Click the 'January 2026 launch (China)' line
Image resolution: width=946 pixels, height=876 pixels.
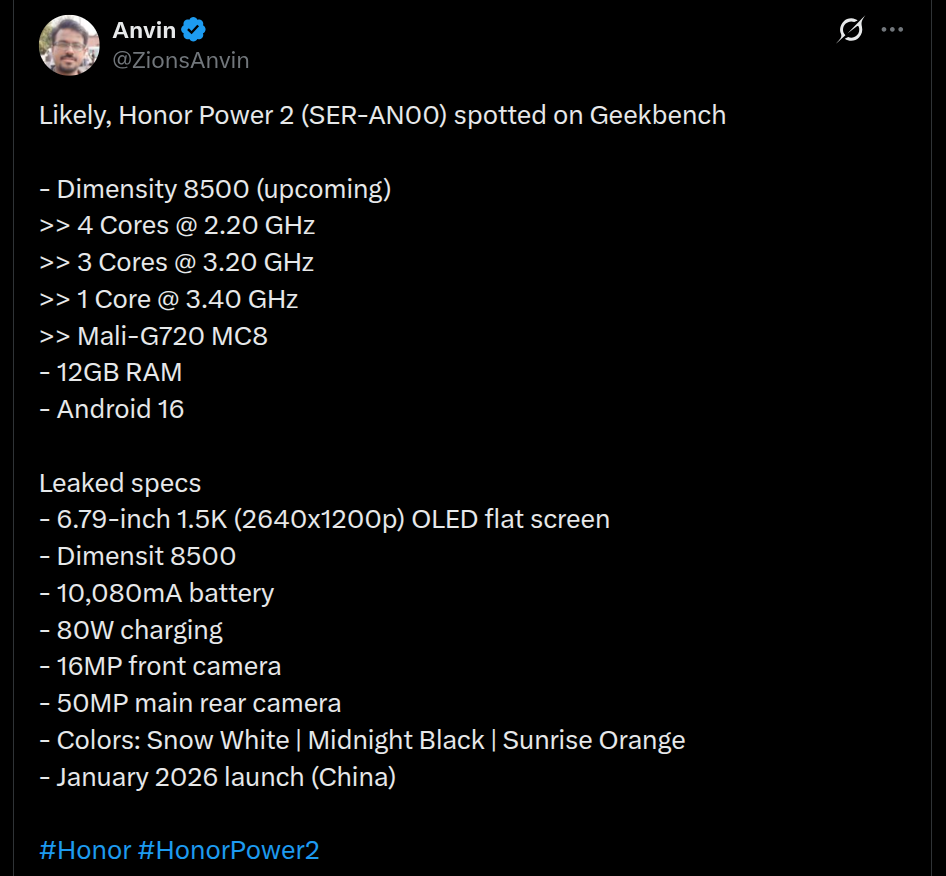tap(217, 777)
